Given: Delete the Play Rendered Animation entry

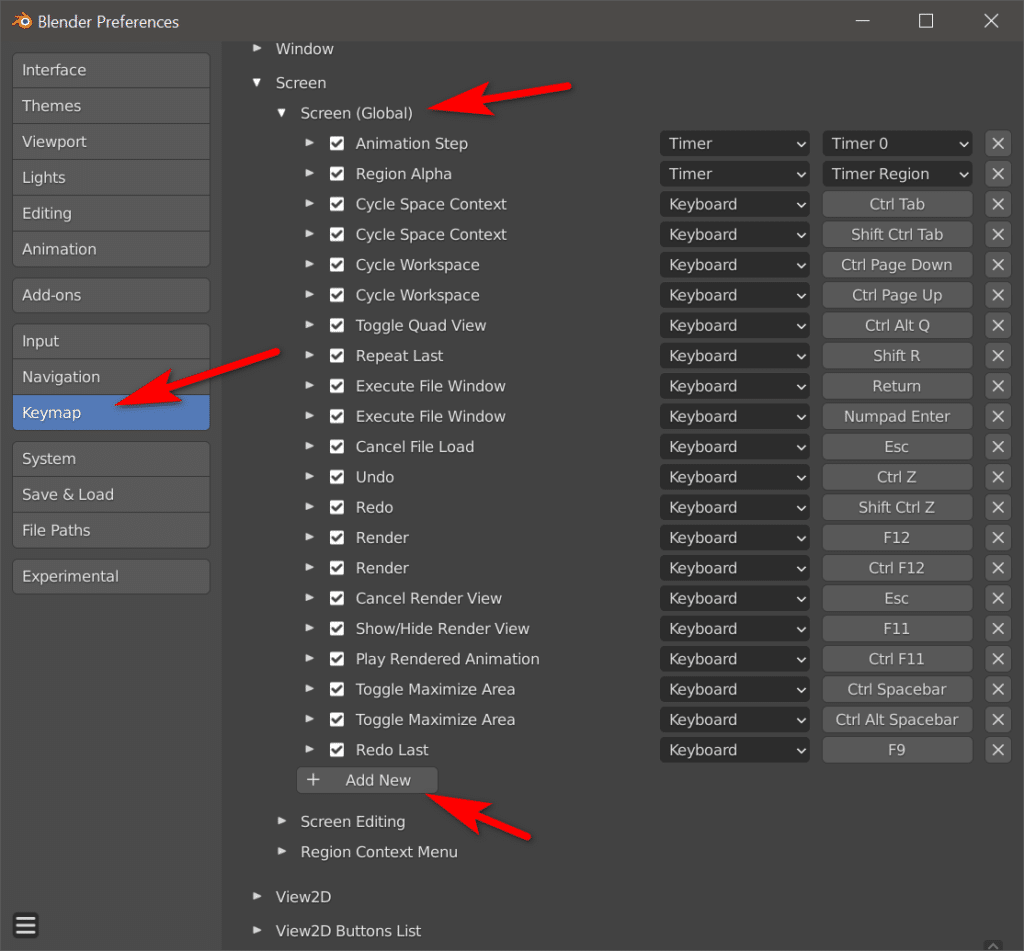Looking at the screenshot, I should (998, 659).
